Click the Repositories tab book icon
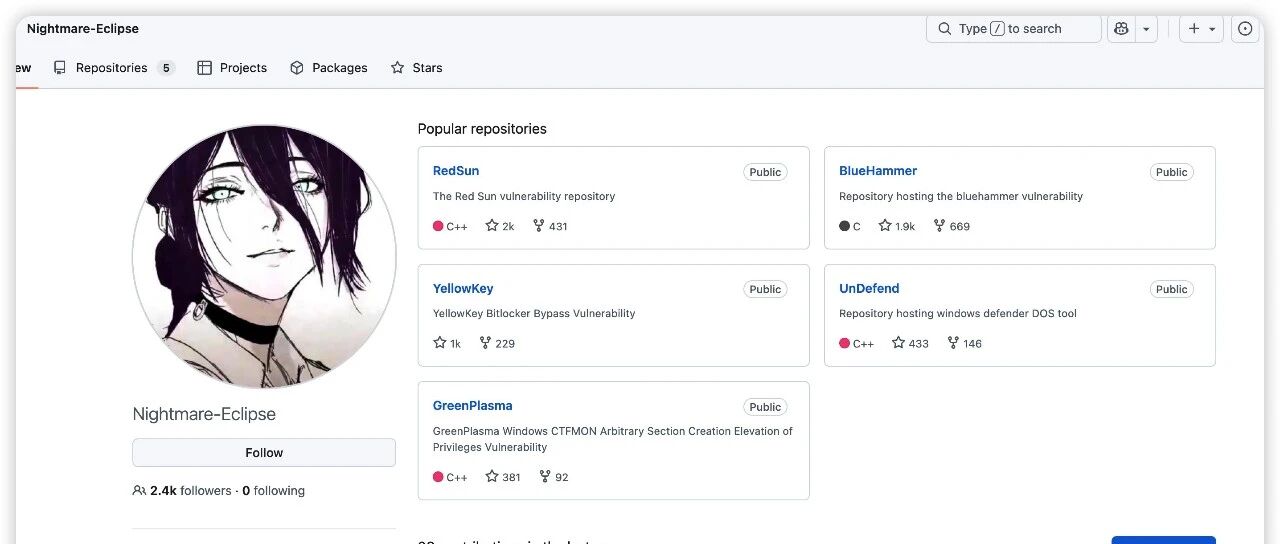This screenshot has width=1280, height=544. click(x=60, y=68)
